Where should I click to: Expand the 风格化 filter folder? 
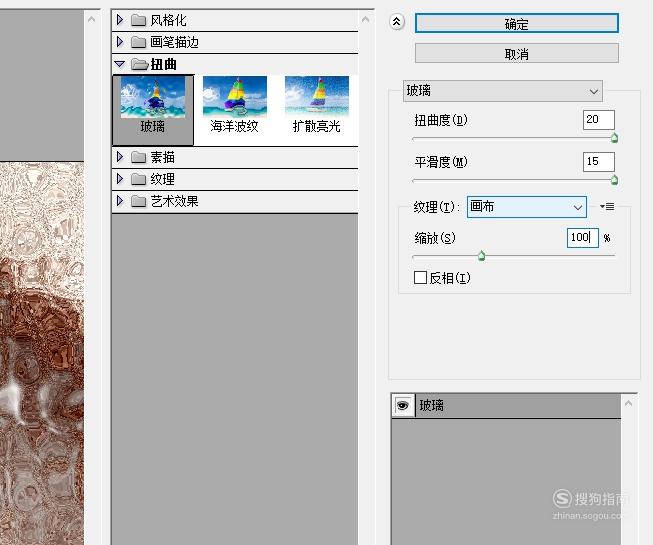pos(120,20)
